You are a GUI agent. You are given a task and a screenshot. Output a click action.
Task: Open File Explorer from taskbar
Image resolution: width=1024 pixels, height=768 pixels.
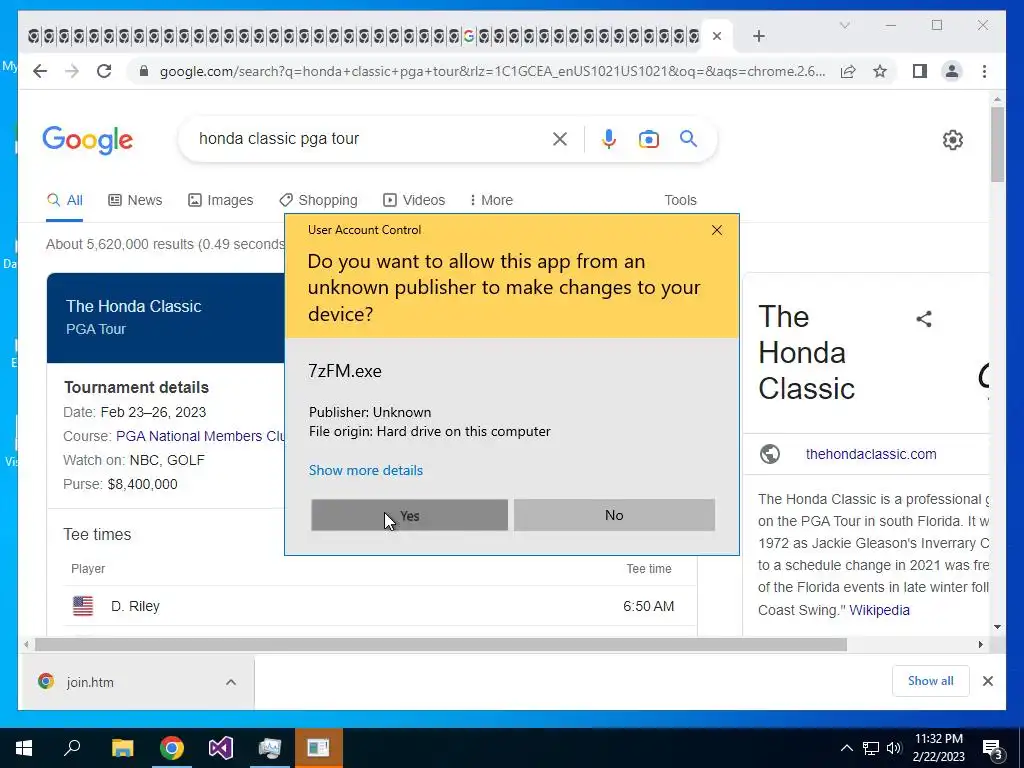tap(122, 748)
